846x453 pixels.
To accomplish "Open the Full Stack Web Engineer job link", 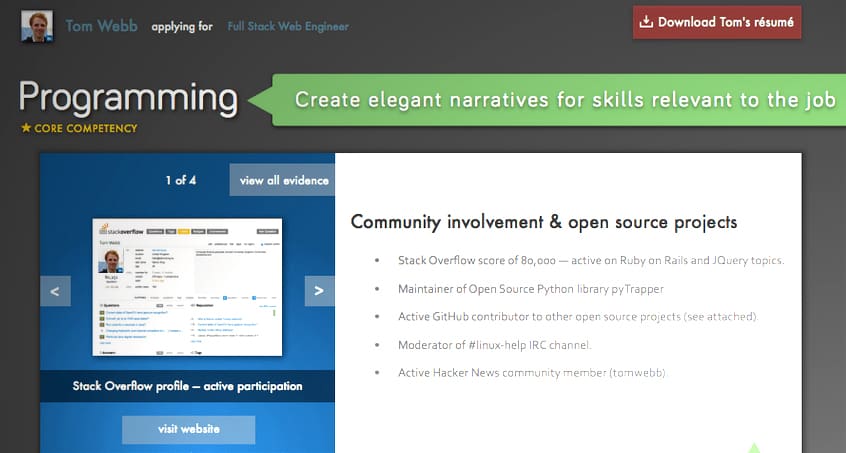I will pyautogui.click(x=288, y=26).
